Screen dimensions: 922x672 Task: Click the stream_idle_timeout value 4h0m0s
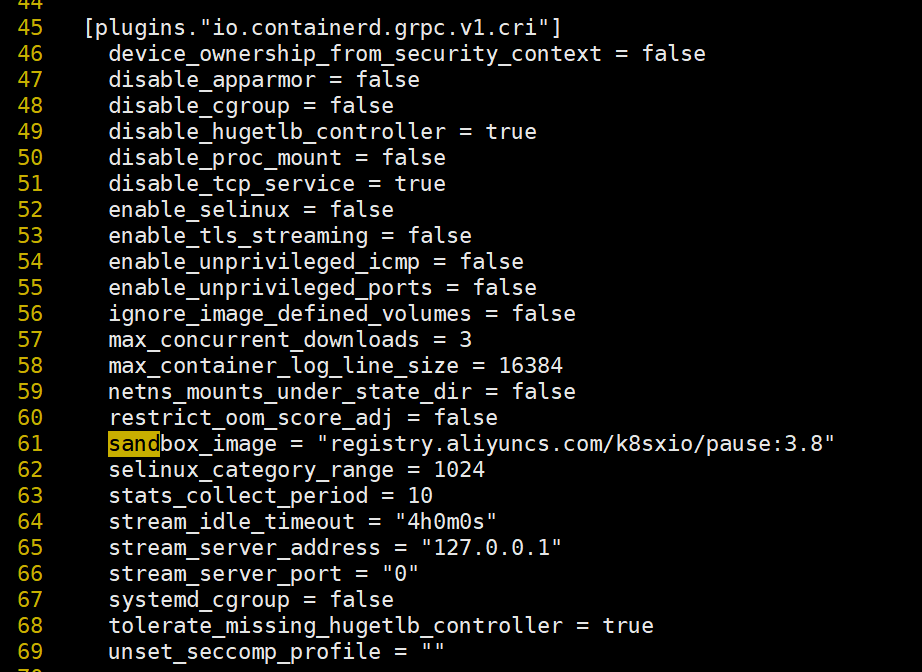pyautogui.click(x=446, y=521)
